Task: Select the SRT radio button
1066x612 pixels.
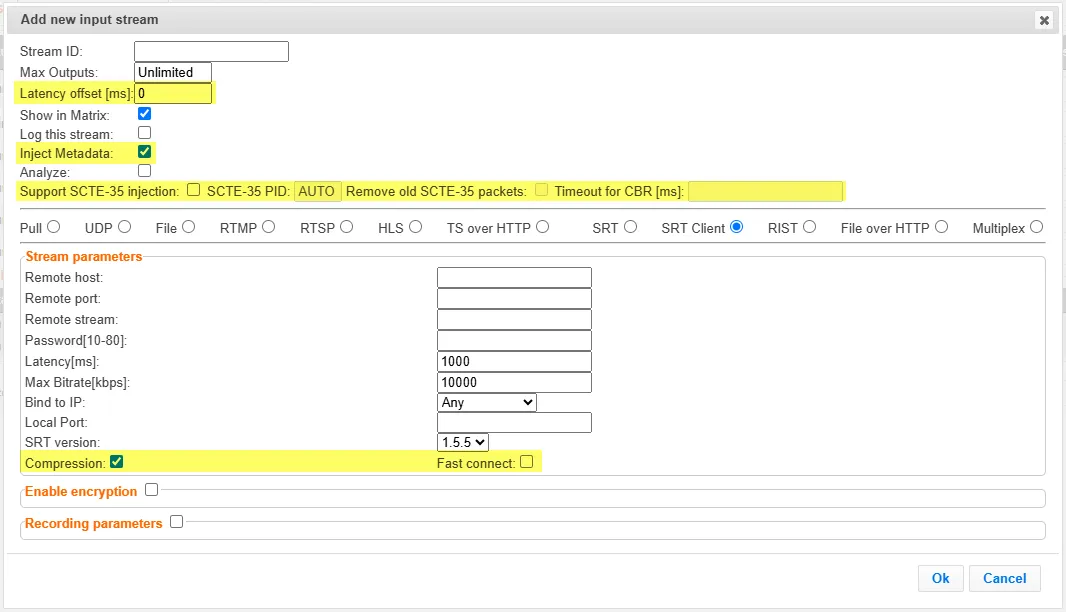Action: (x=631, y=227)
